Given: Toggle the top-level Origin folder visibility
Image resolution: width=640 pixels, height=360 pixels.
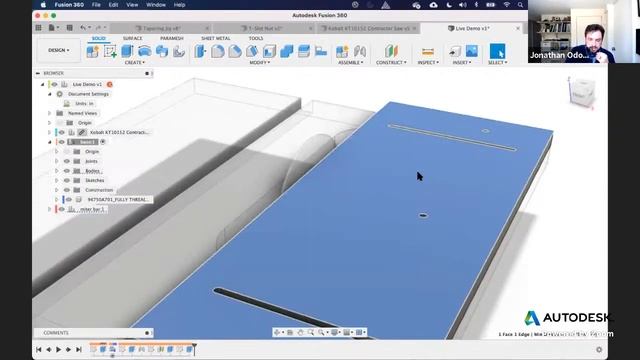Looking at the screenshot, I should pos(61,123).
